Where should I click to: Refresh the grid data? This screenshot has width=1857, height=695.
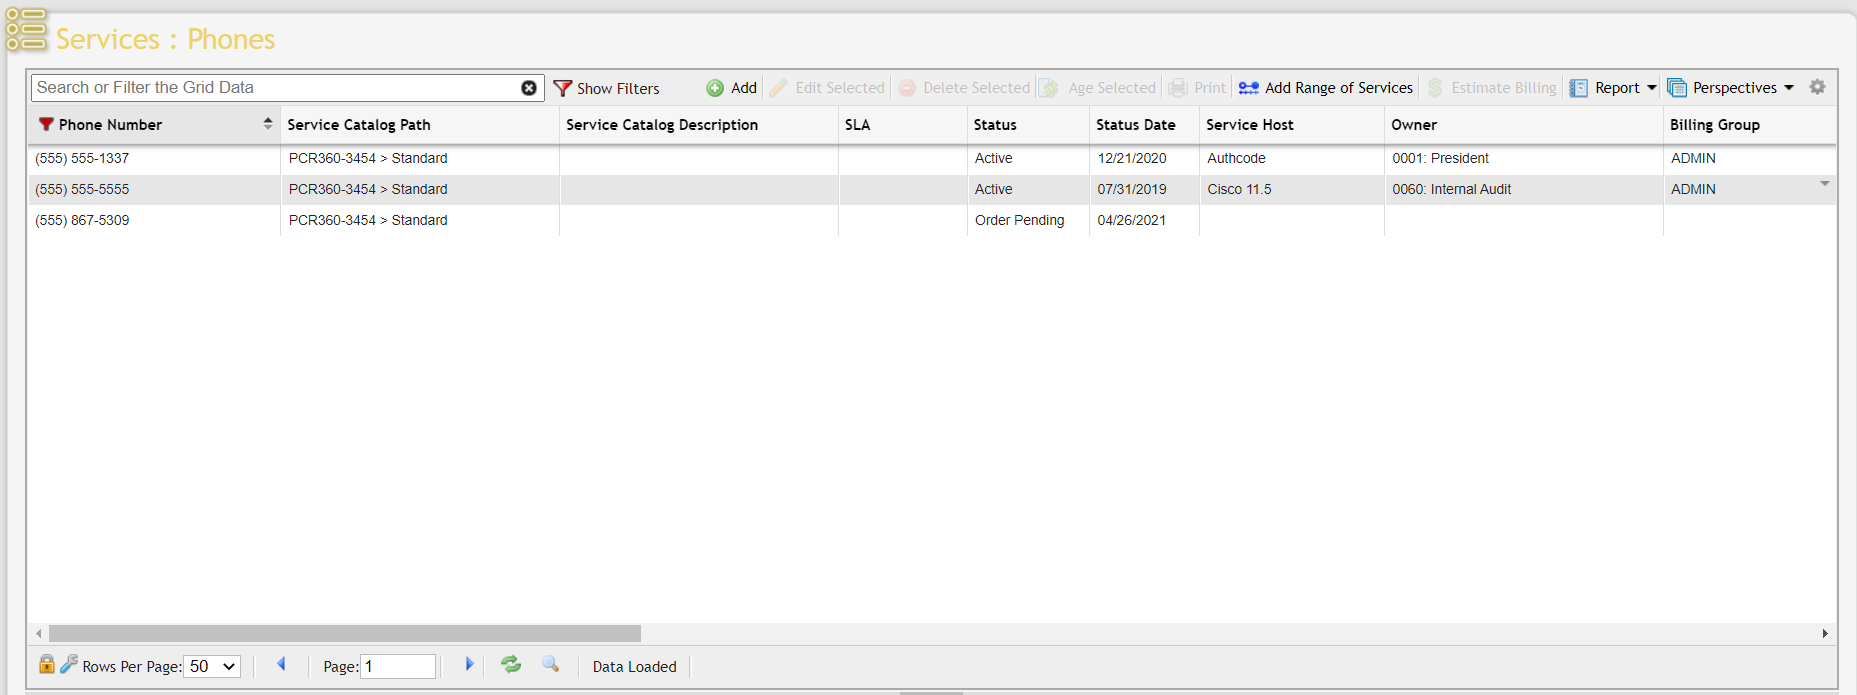tap(511, 664)
